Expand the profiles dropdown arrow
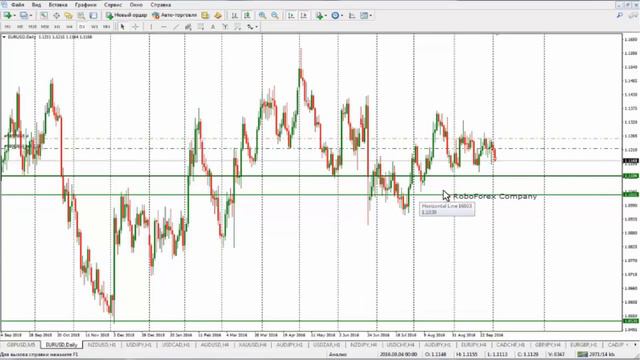640x360 pixels. 31,16
